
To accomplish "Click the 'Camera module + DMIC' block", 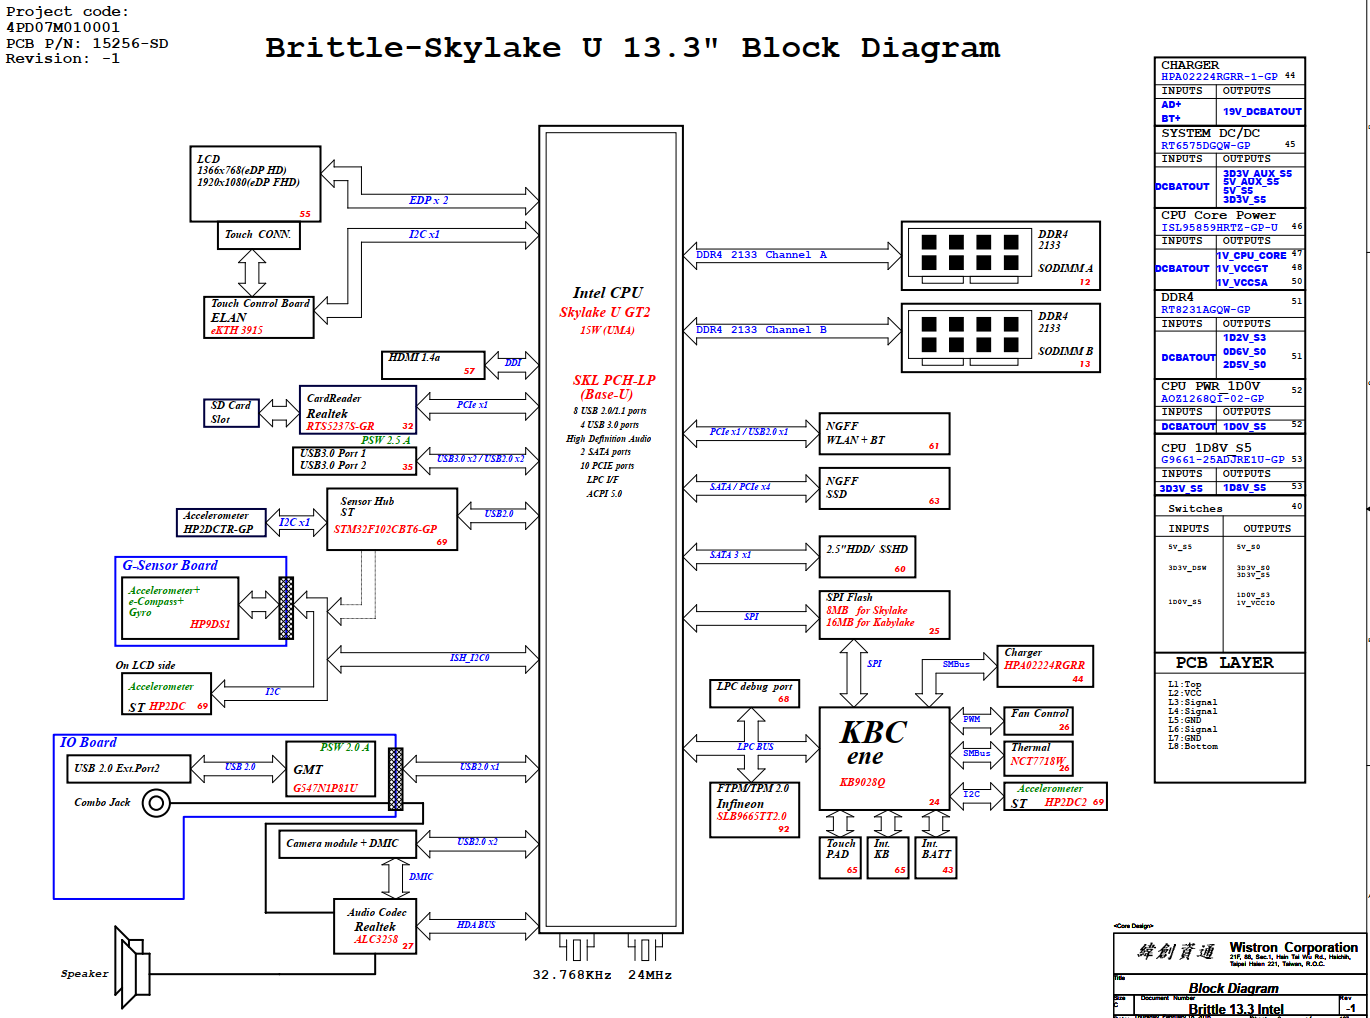I will pyautogui.click(x=347, y=843).
